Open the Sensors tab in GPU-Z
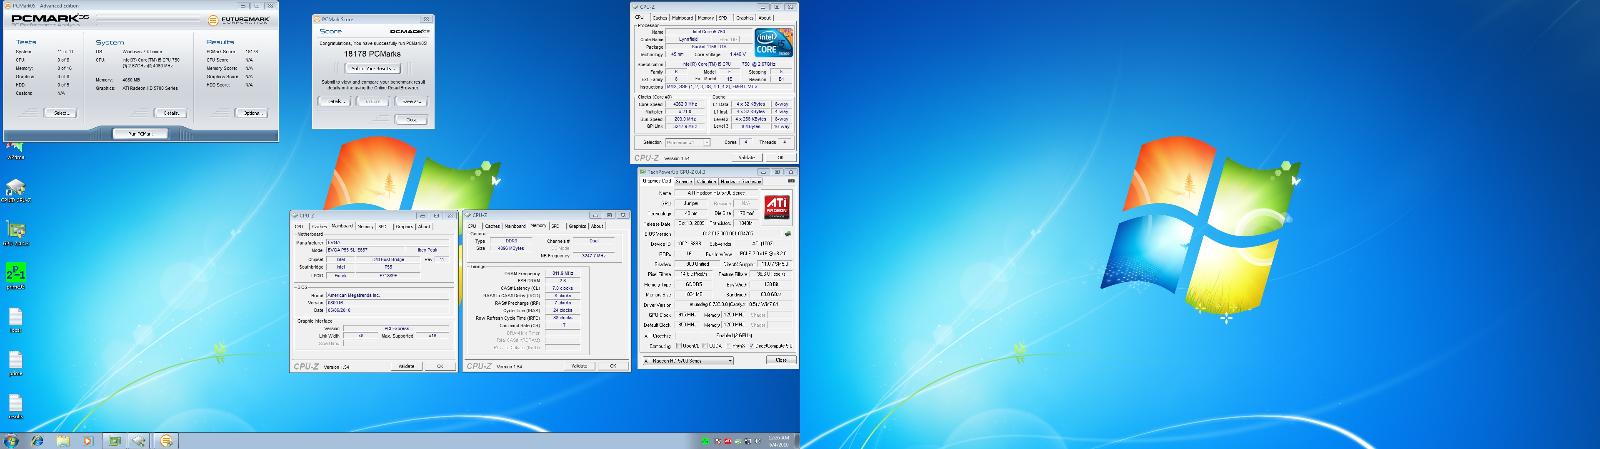The height and width of the screenshot is (449, 1600). pyautogui.click(x=684, y=181)
